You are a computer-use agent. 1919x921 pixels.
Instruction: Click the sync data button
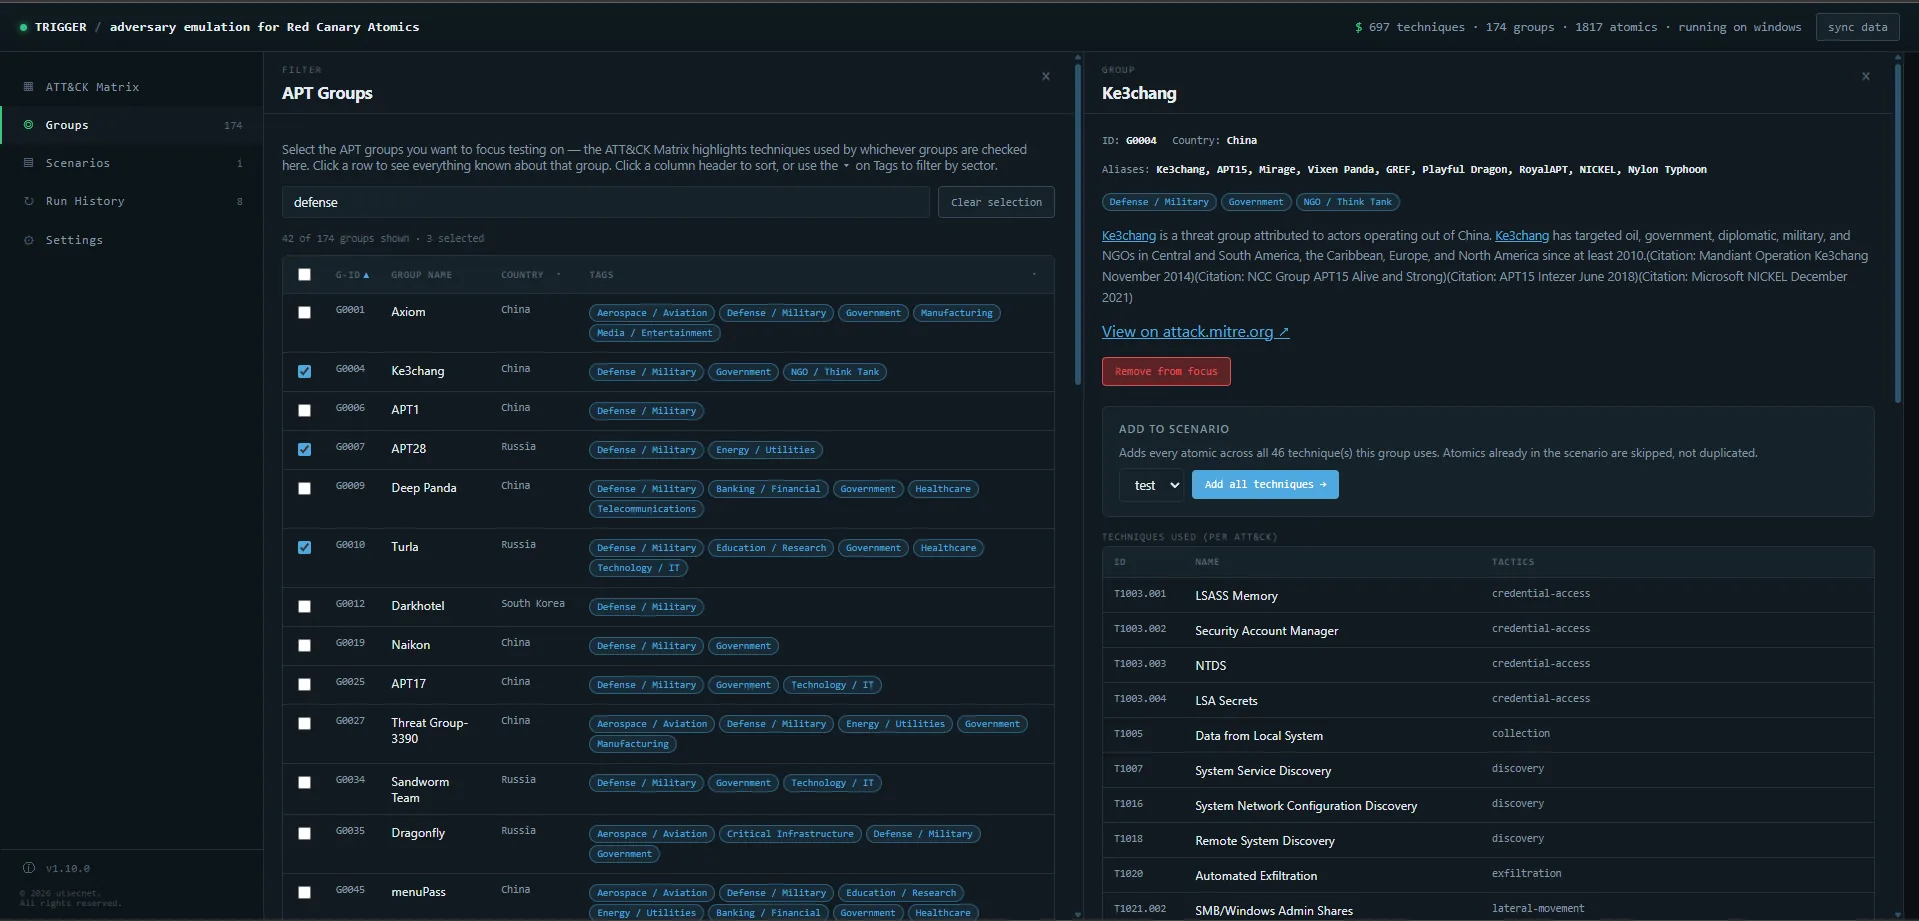[x=1857, y=27]
